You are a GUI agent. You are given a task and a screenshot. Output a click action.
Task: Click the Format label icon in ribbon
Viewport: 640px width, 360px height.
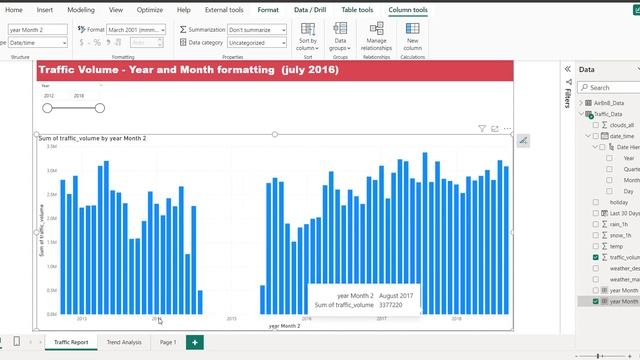[x=81, y=29]
